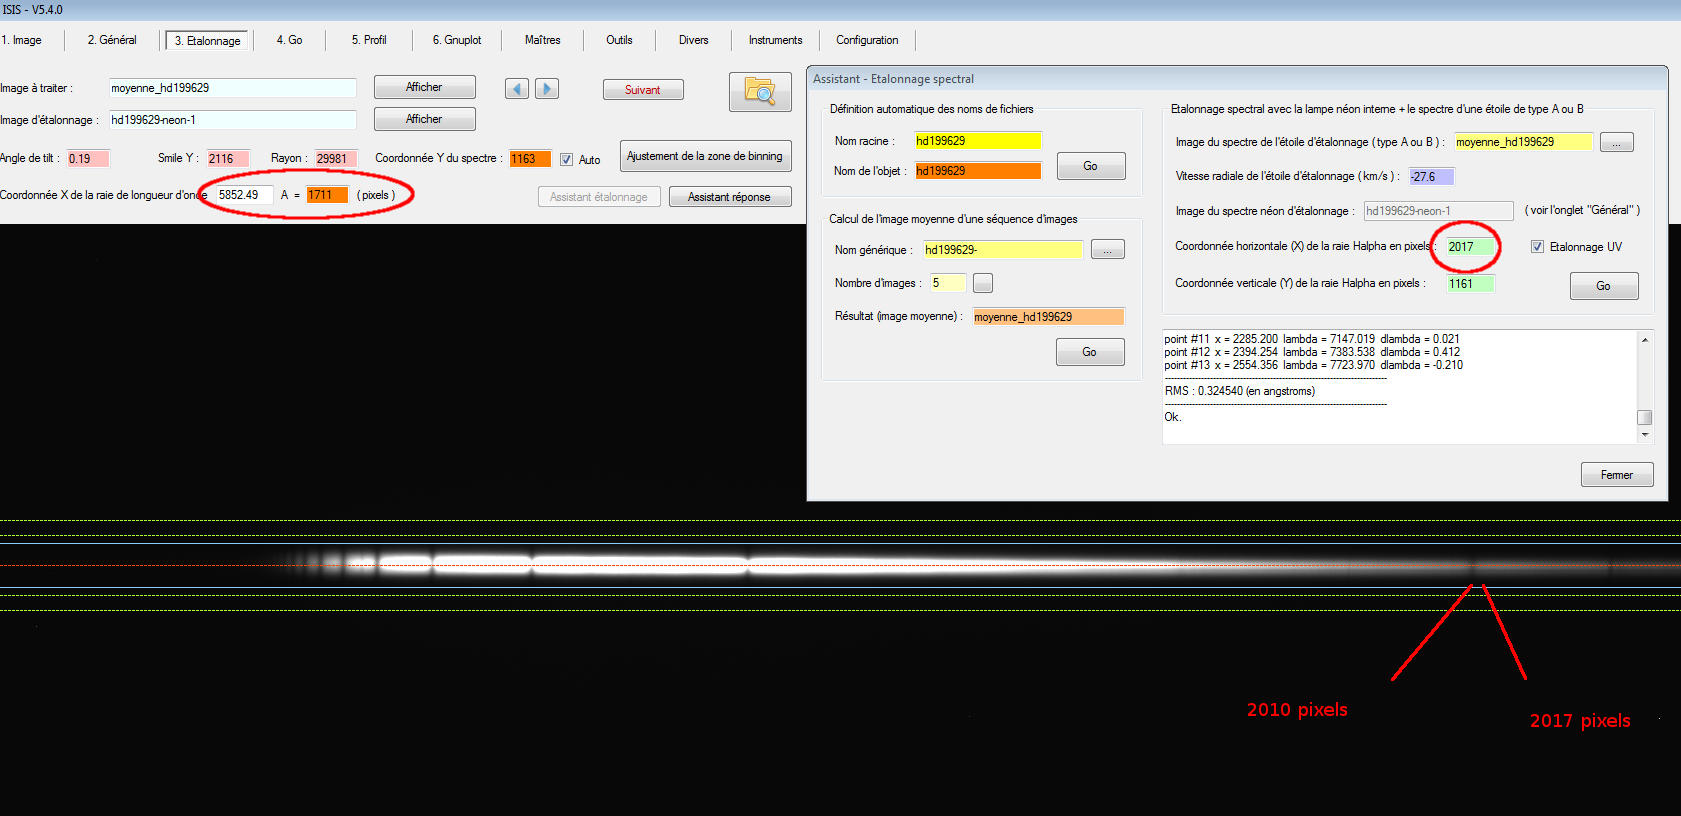Select the Angle de tilt field
The width and height of the screenshot is (1681, 816).
pos(86,159)
